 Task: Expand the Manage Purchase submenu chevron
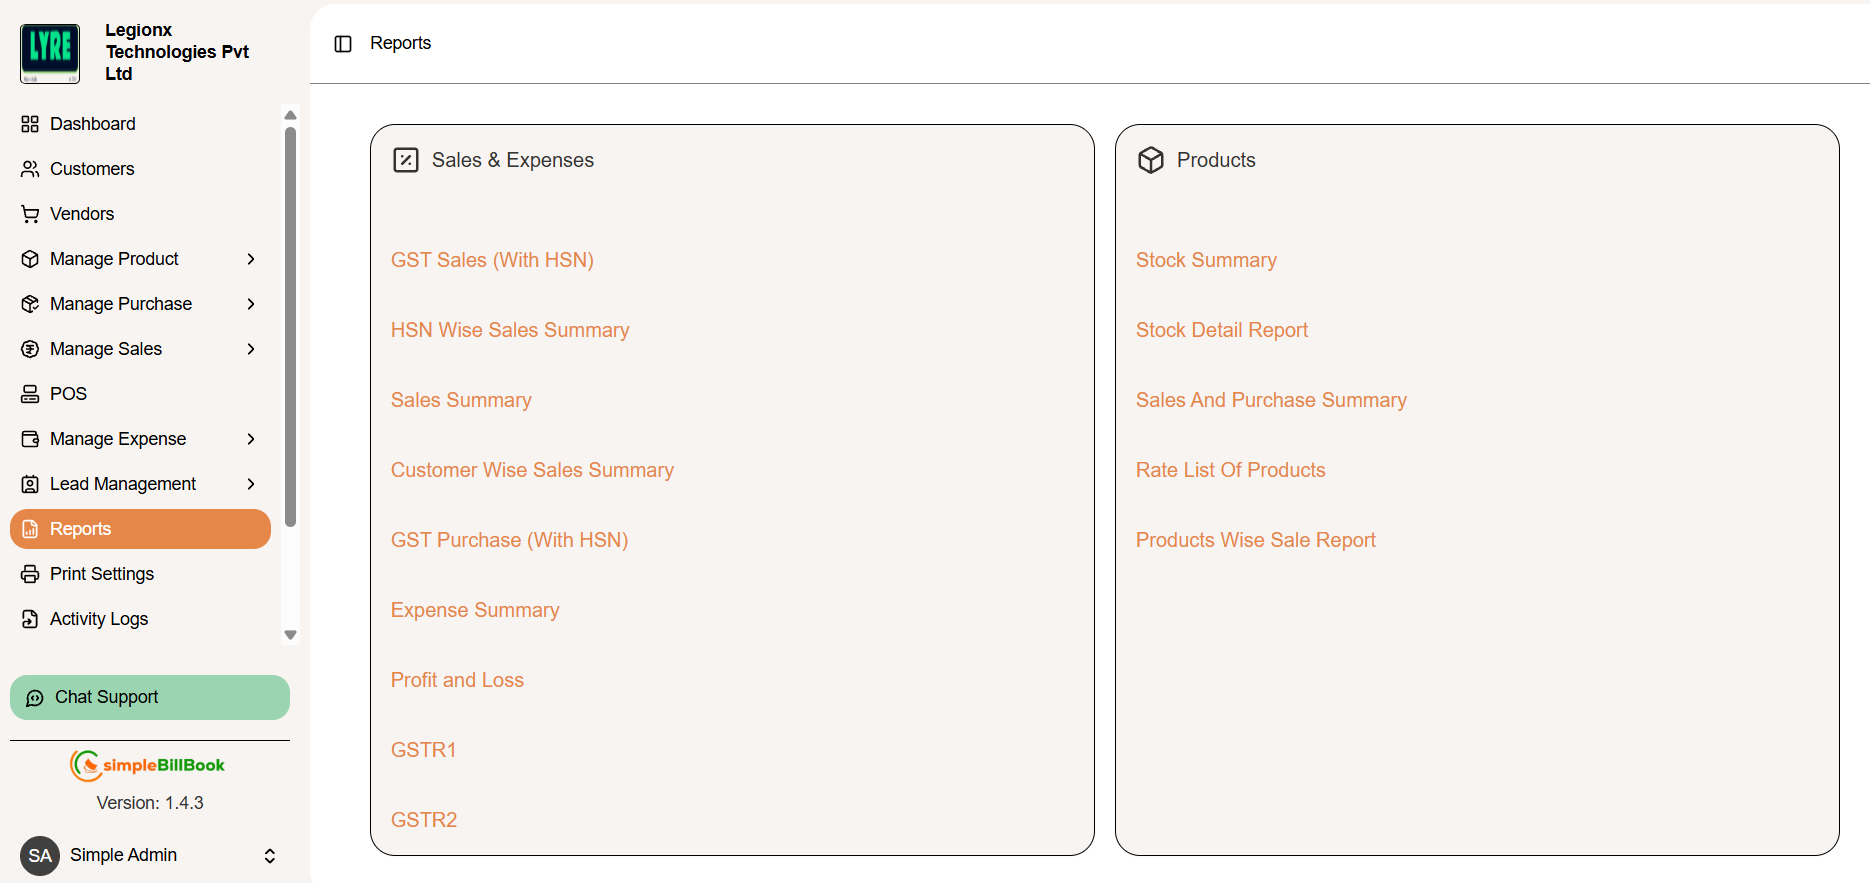tap(251, 304)
